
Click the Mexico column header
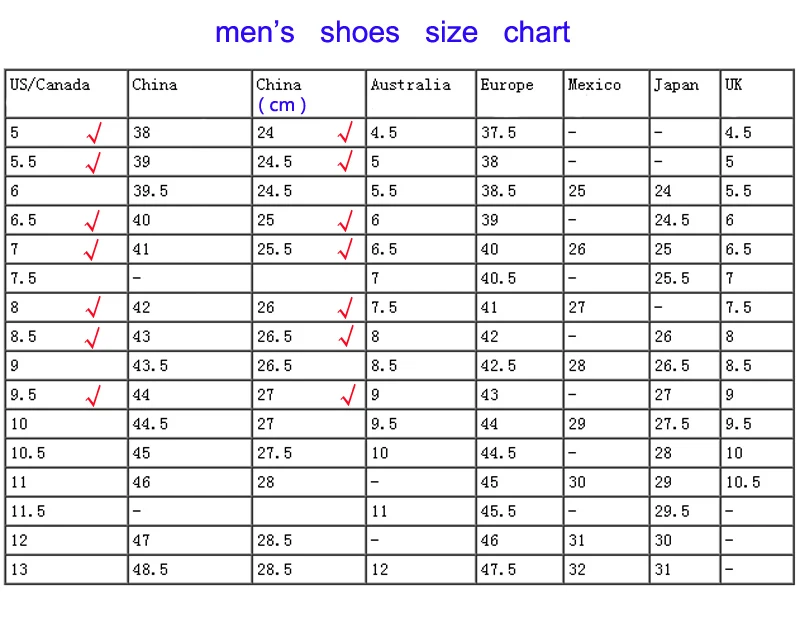point(594,85)
